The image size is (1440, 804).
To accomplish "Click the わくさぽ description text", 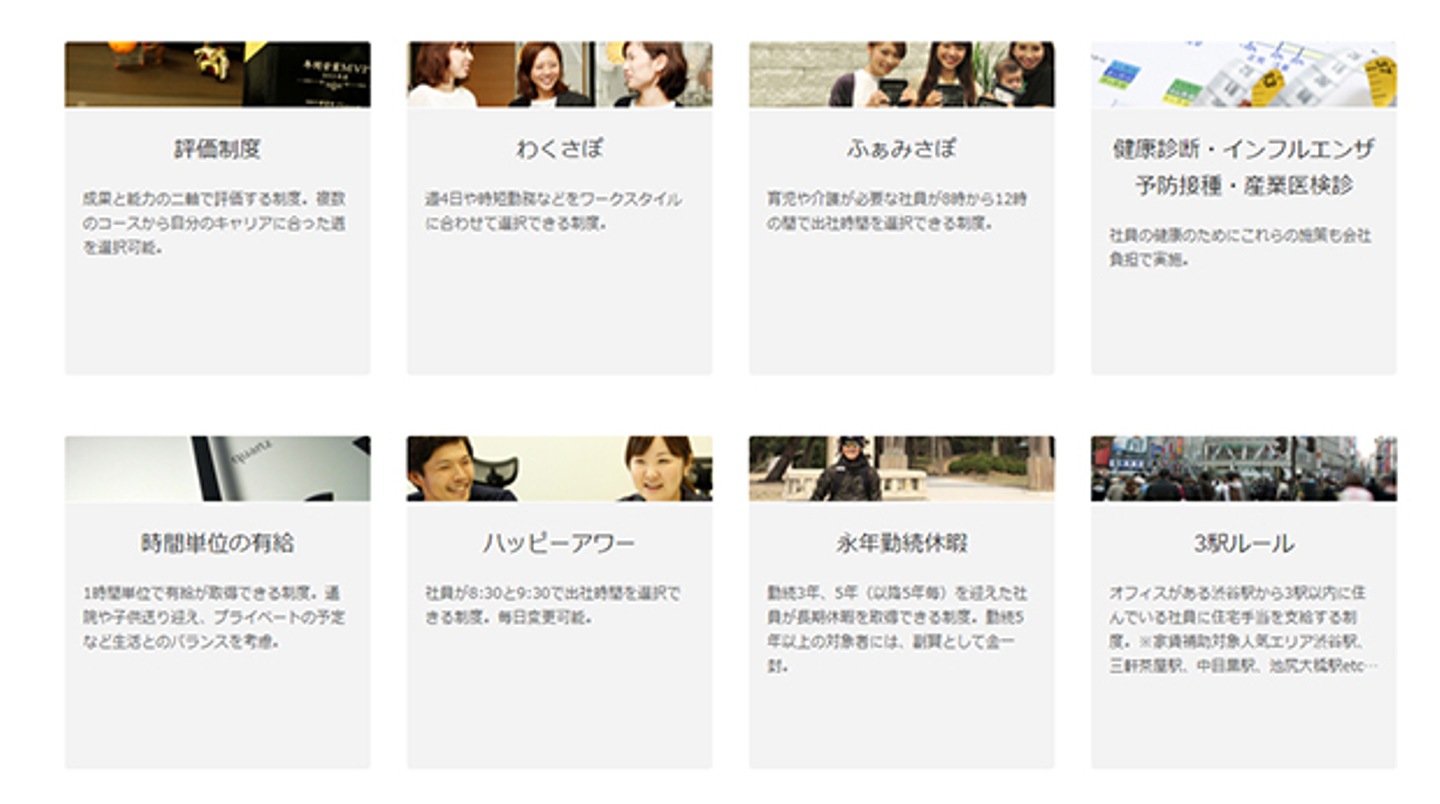I will click(554, 211).
